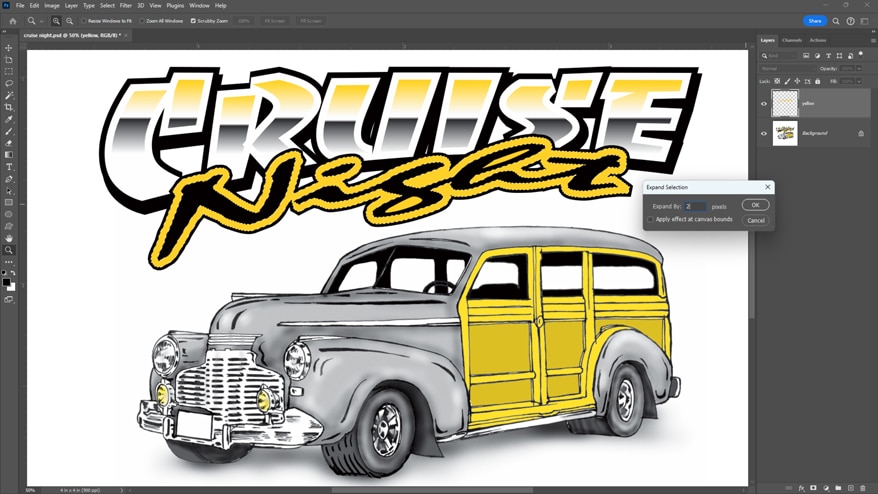Open the Filter menu
The width and height of the screenshot is (878, 494).
[126, 6]
